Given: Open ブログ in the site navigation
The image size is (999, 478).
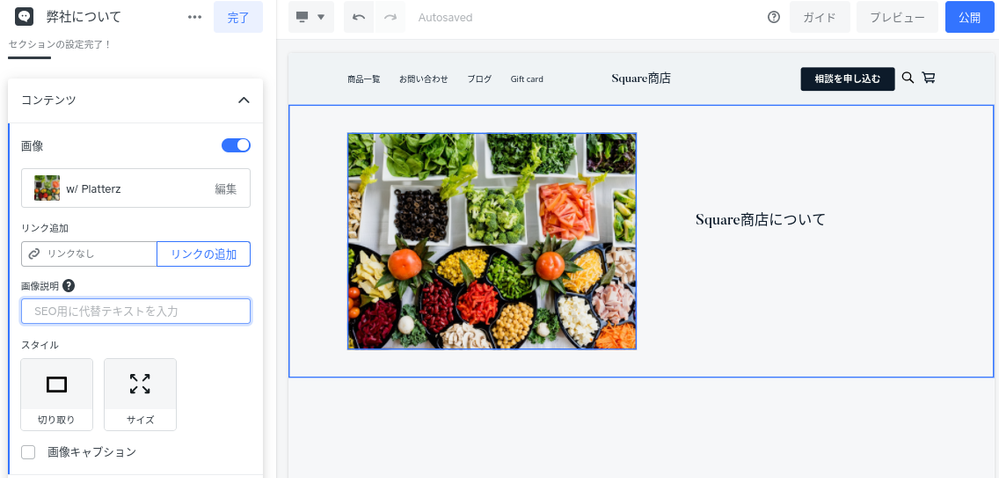Looking at the screenshot, I should 479,79.
